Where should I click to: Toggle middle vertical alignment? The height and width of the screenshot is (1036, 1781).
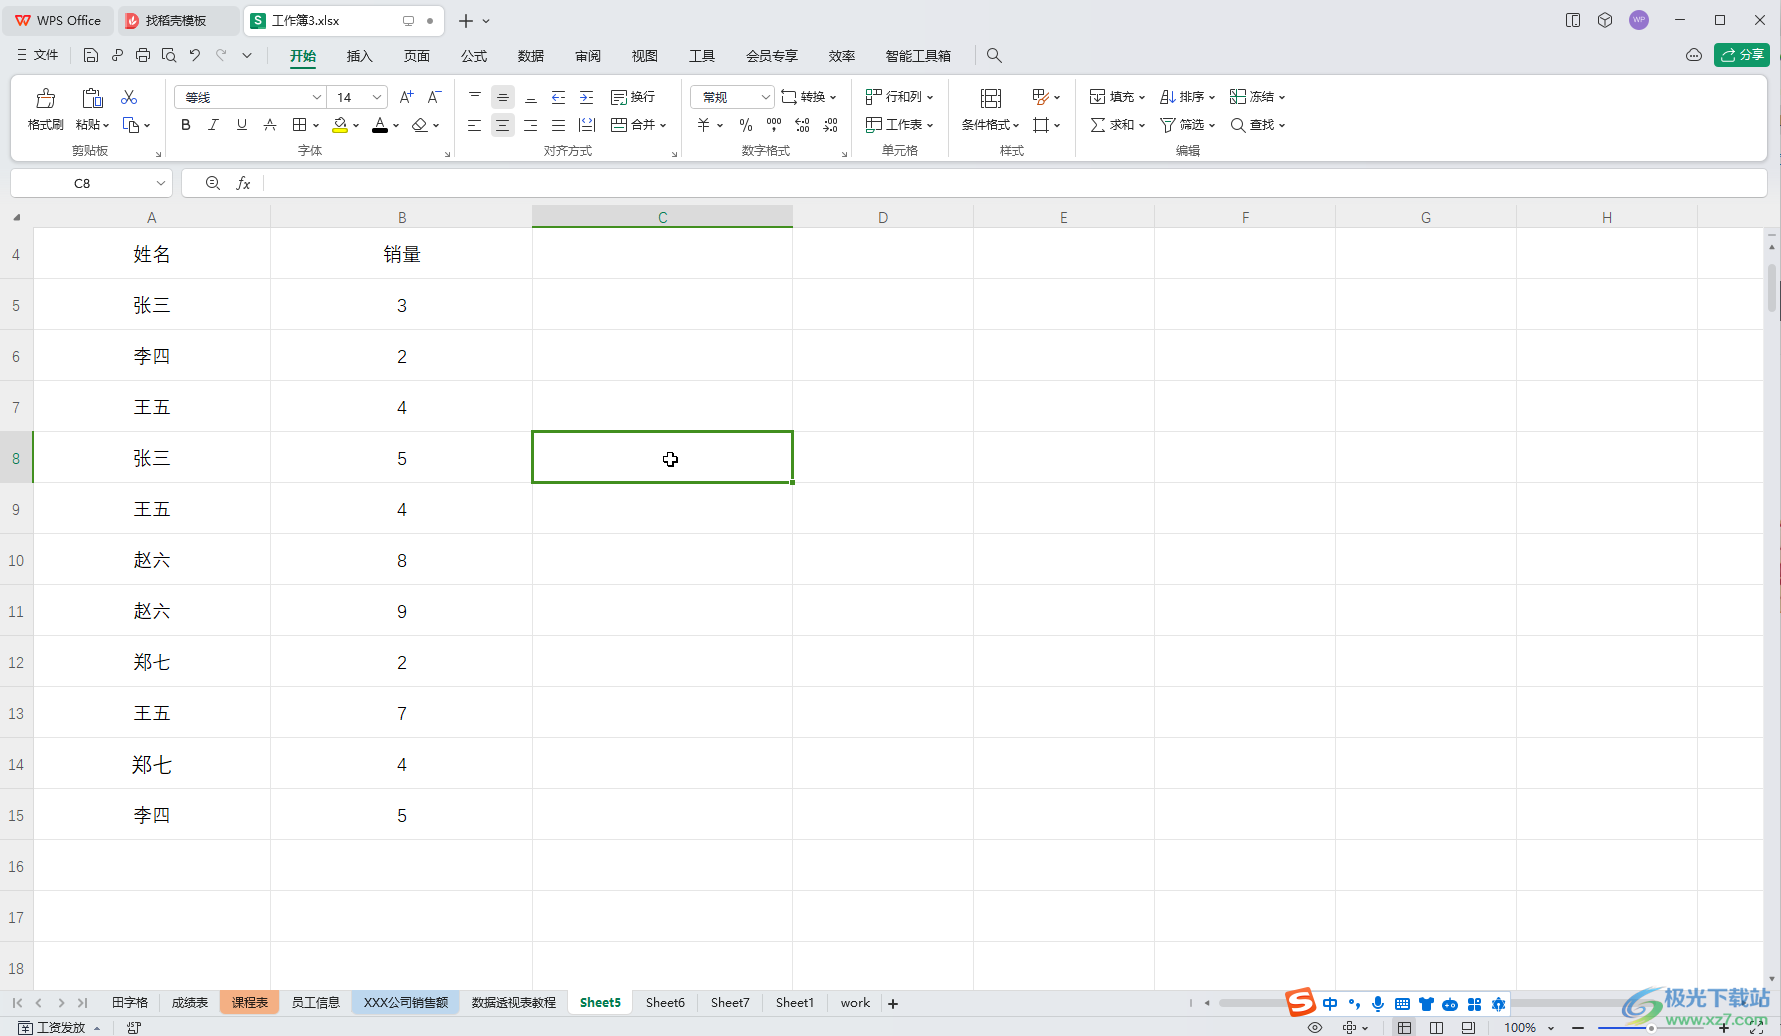point(503,97)
